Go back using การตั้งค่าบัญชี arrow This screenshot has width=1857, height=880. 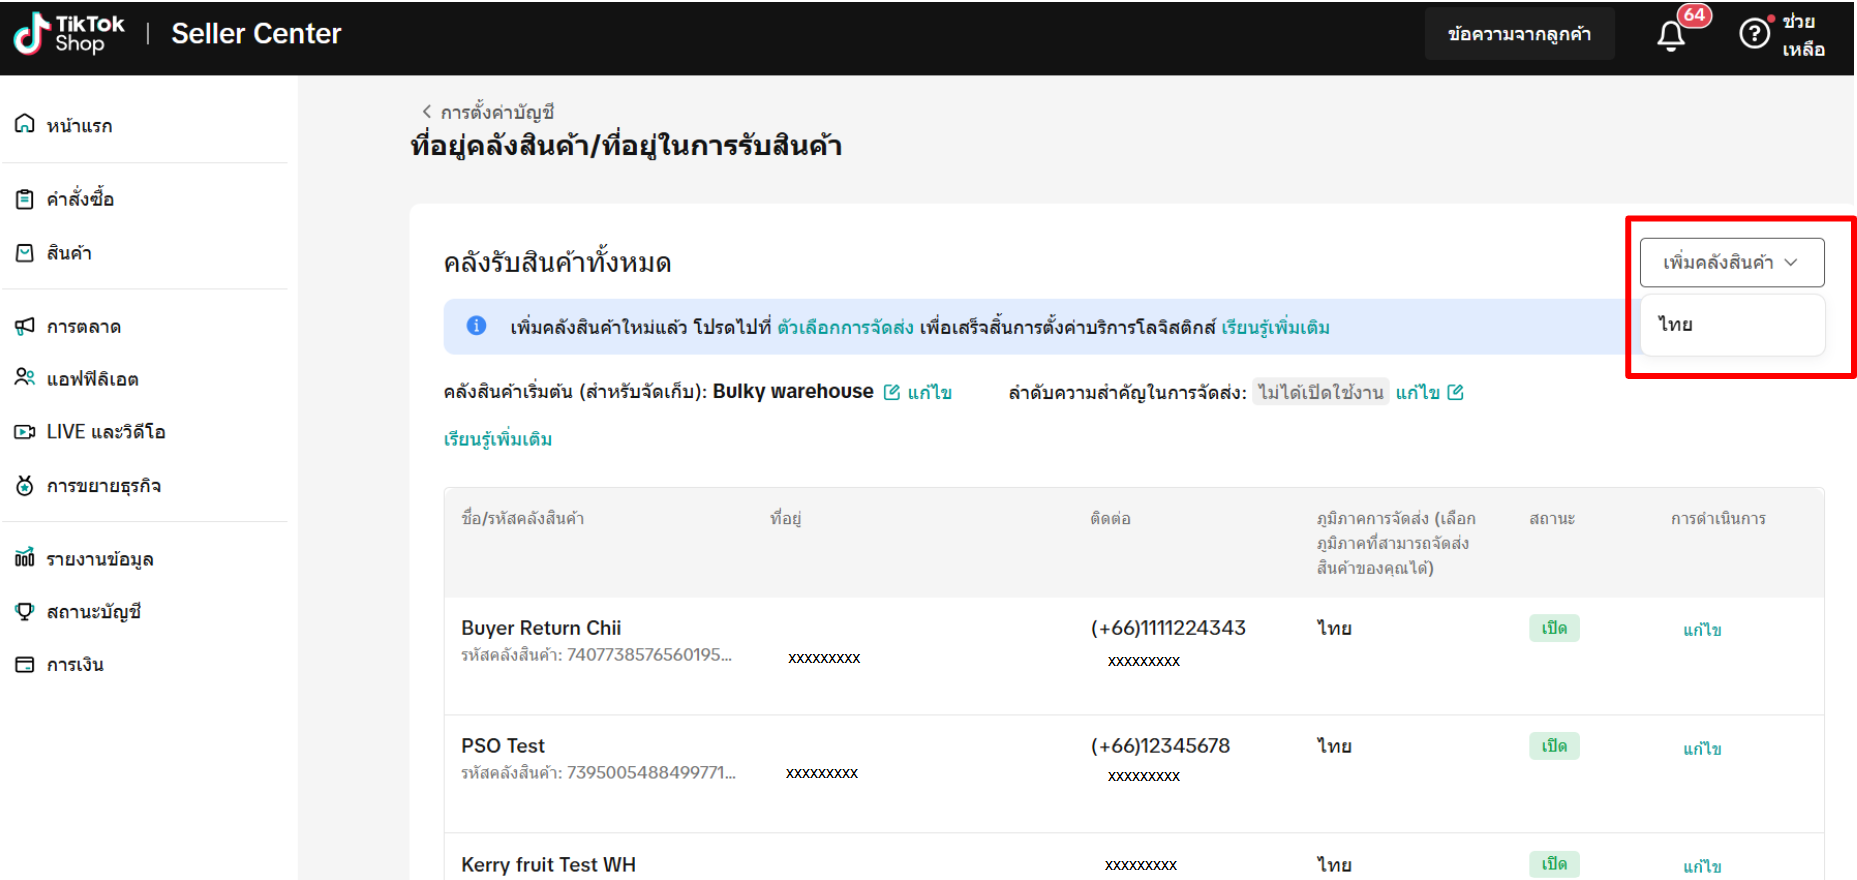click(x=427, y=112)
